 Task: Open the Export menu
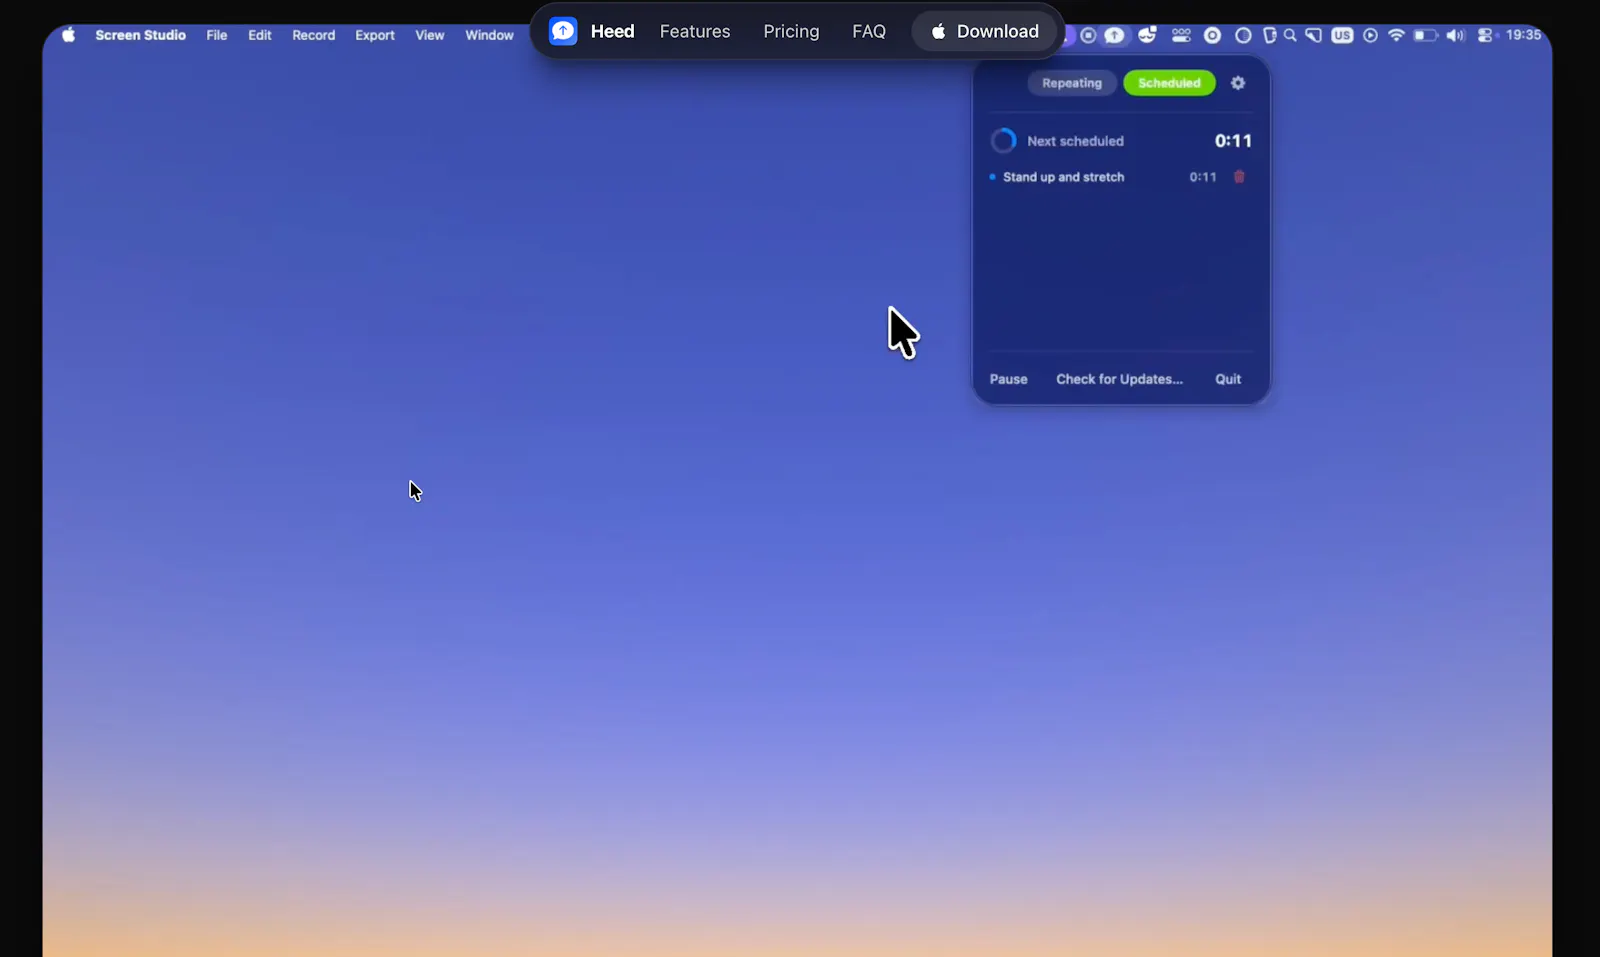coord(375,35)
